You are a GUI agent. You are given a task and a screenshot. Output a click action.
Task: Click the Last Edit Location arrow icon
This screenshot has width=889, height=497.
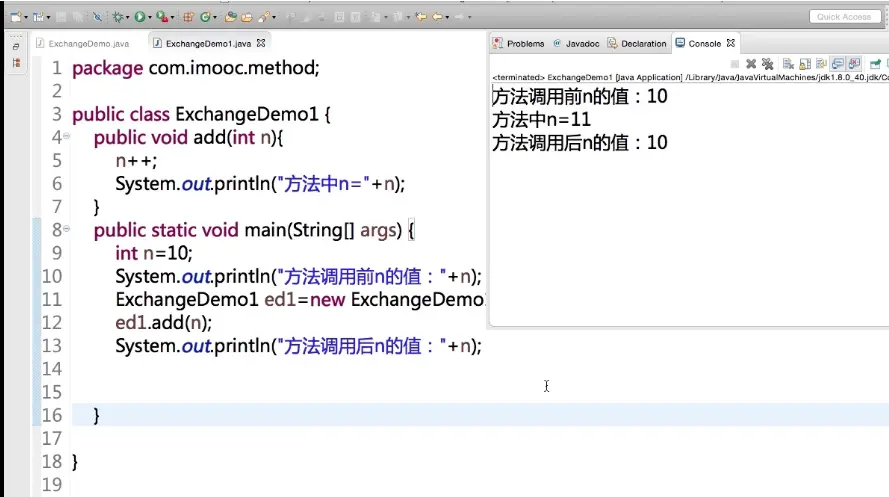(421, 17)
